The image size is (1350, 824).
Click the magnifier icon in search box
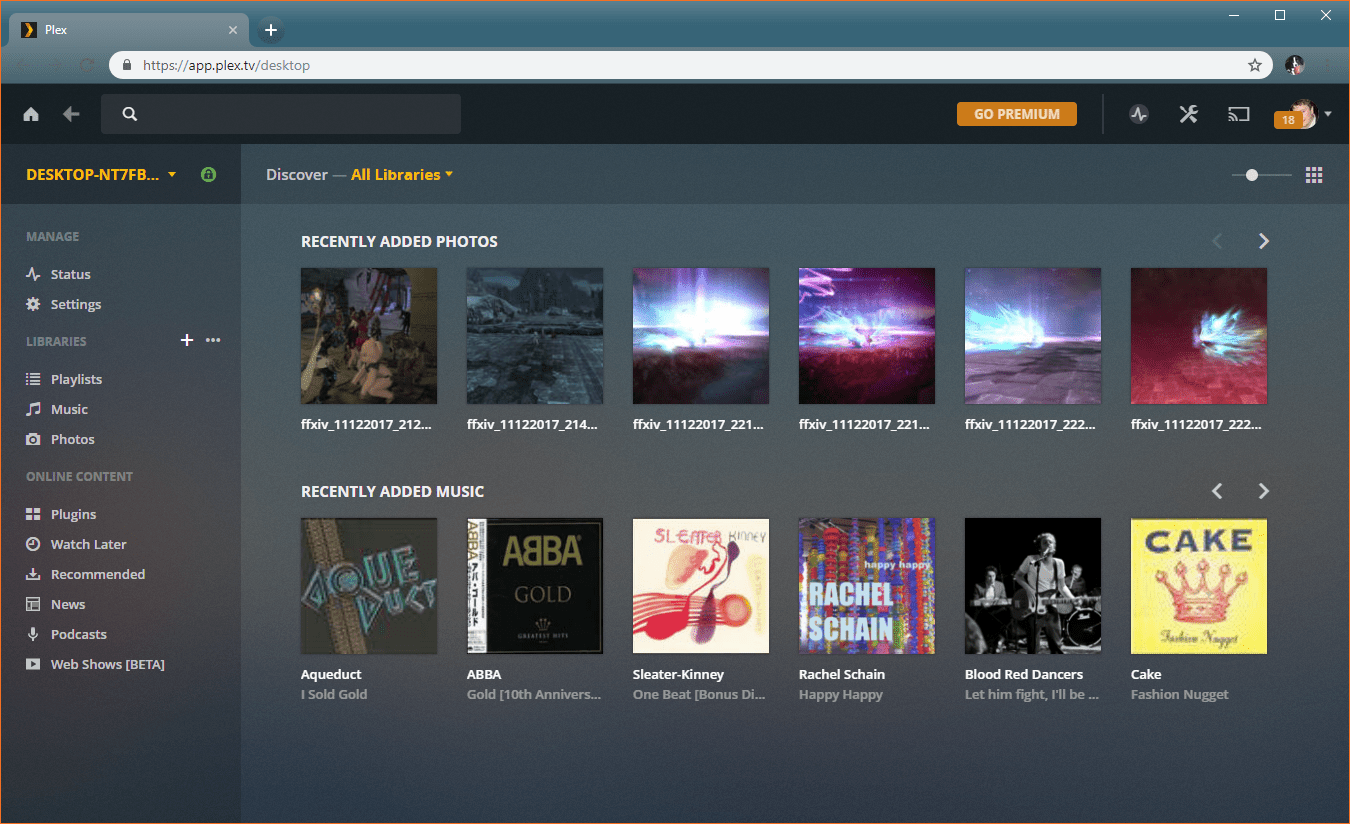tap(130, 114)
